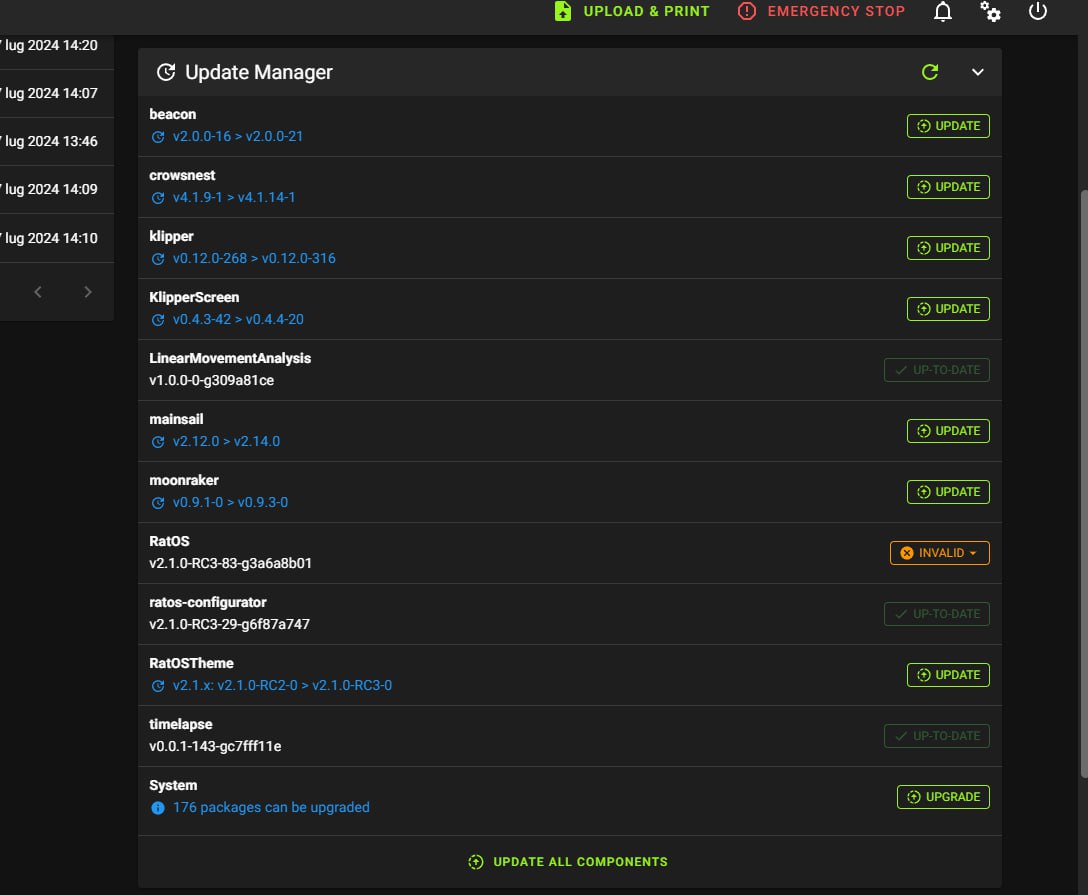Screen dimensions: 1088x895
Task: Click the LinearMovementAnalysis Up-To-Date button
Action: point(937,370)
